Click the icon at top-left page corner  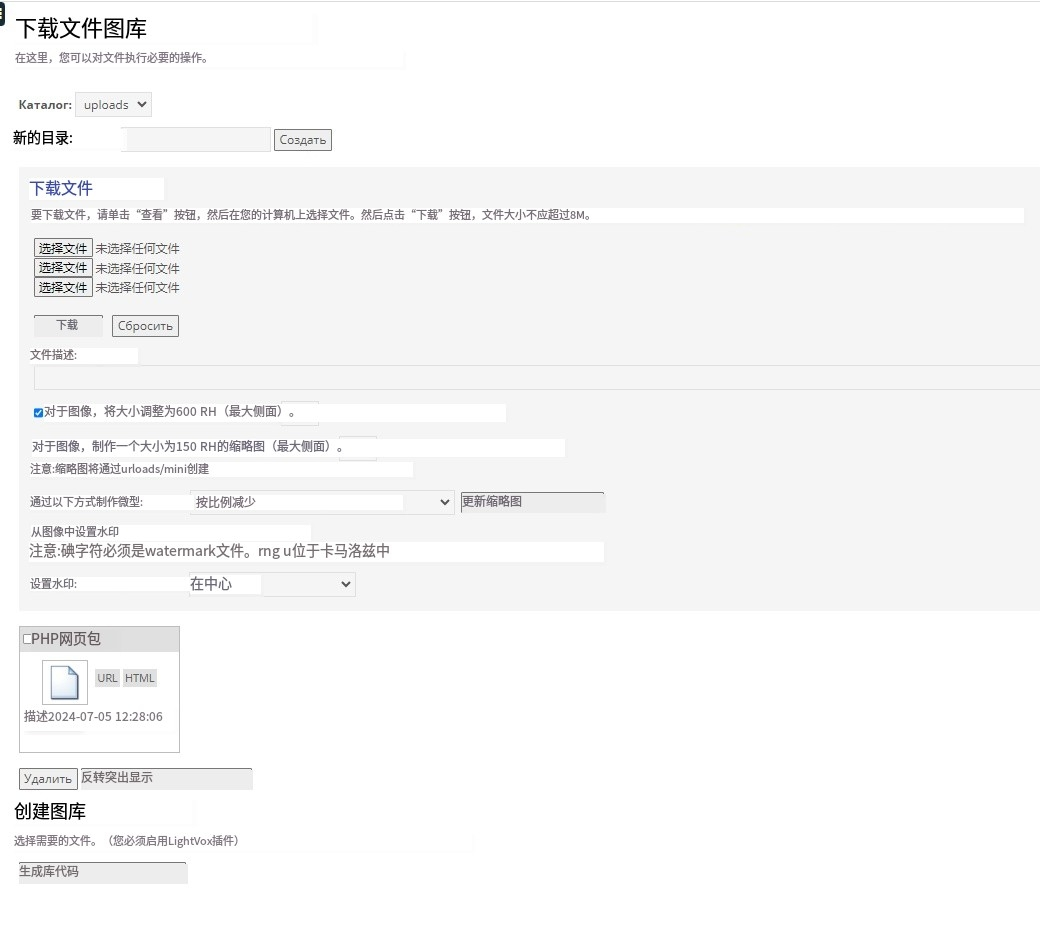(2, 14)
